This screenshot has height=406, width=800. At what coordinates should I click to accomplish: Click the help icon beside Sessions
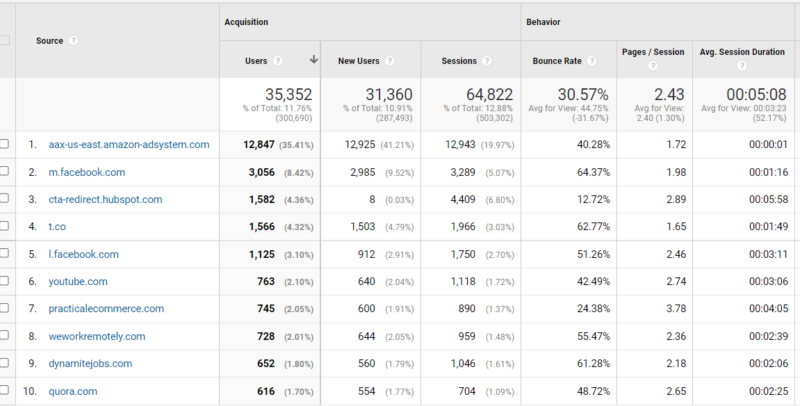[487, 61]
